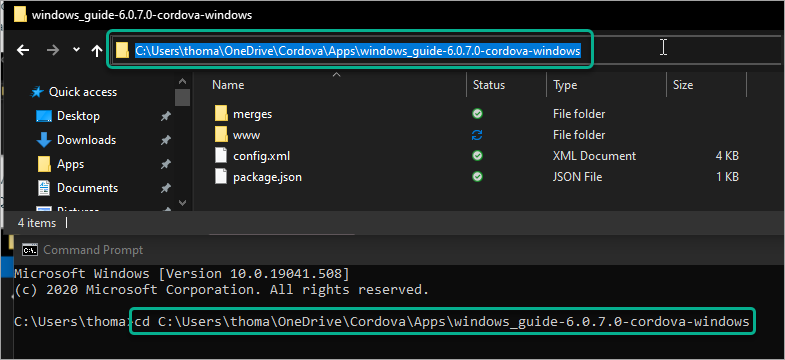
Task: Click the pin icon beside Documents
Action: pos(165,189)
